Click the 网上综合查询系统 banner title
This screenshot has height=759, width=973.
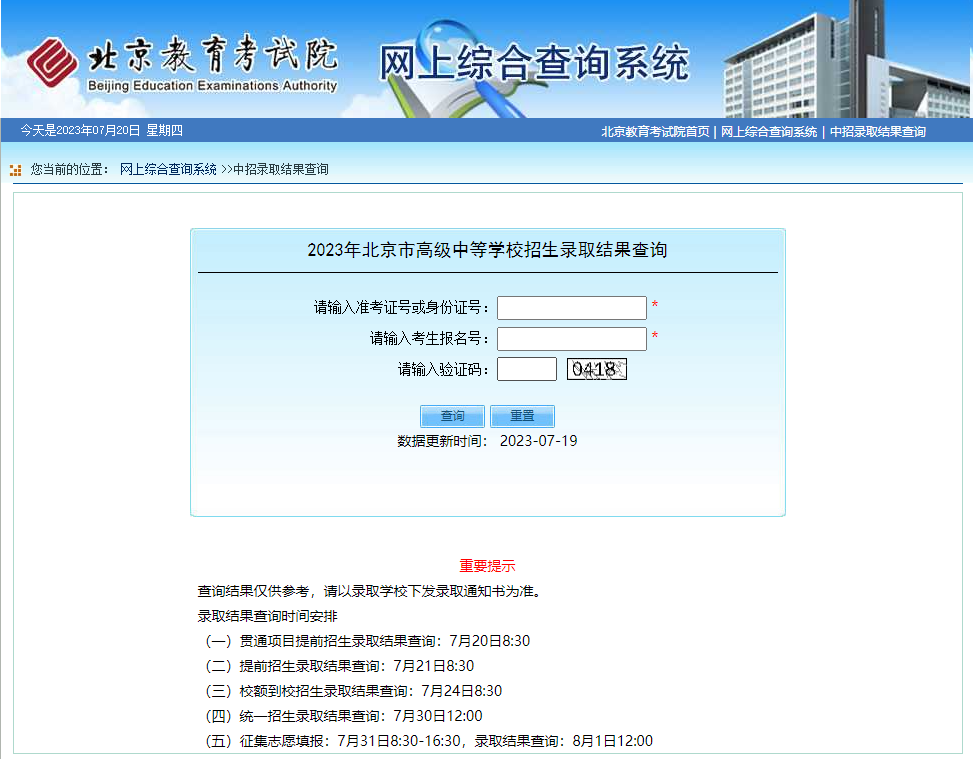[534, 64]
